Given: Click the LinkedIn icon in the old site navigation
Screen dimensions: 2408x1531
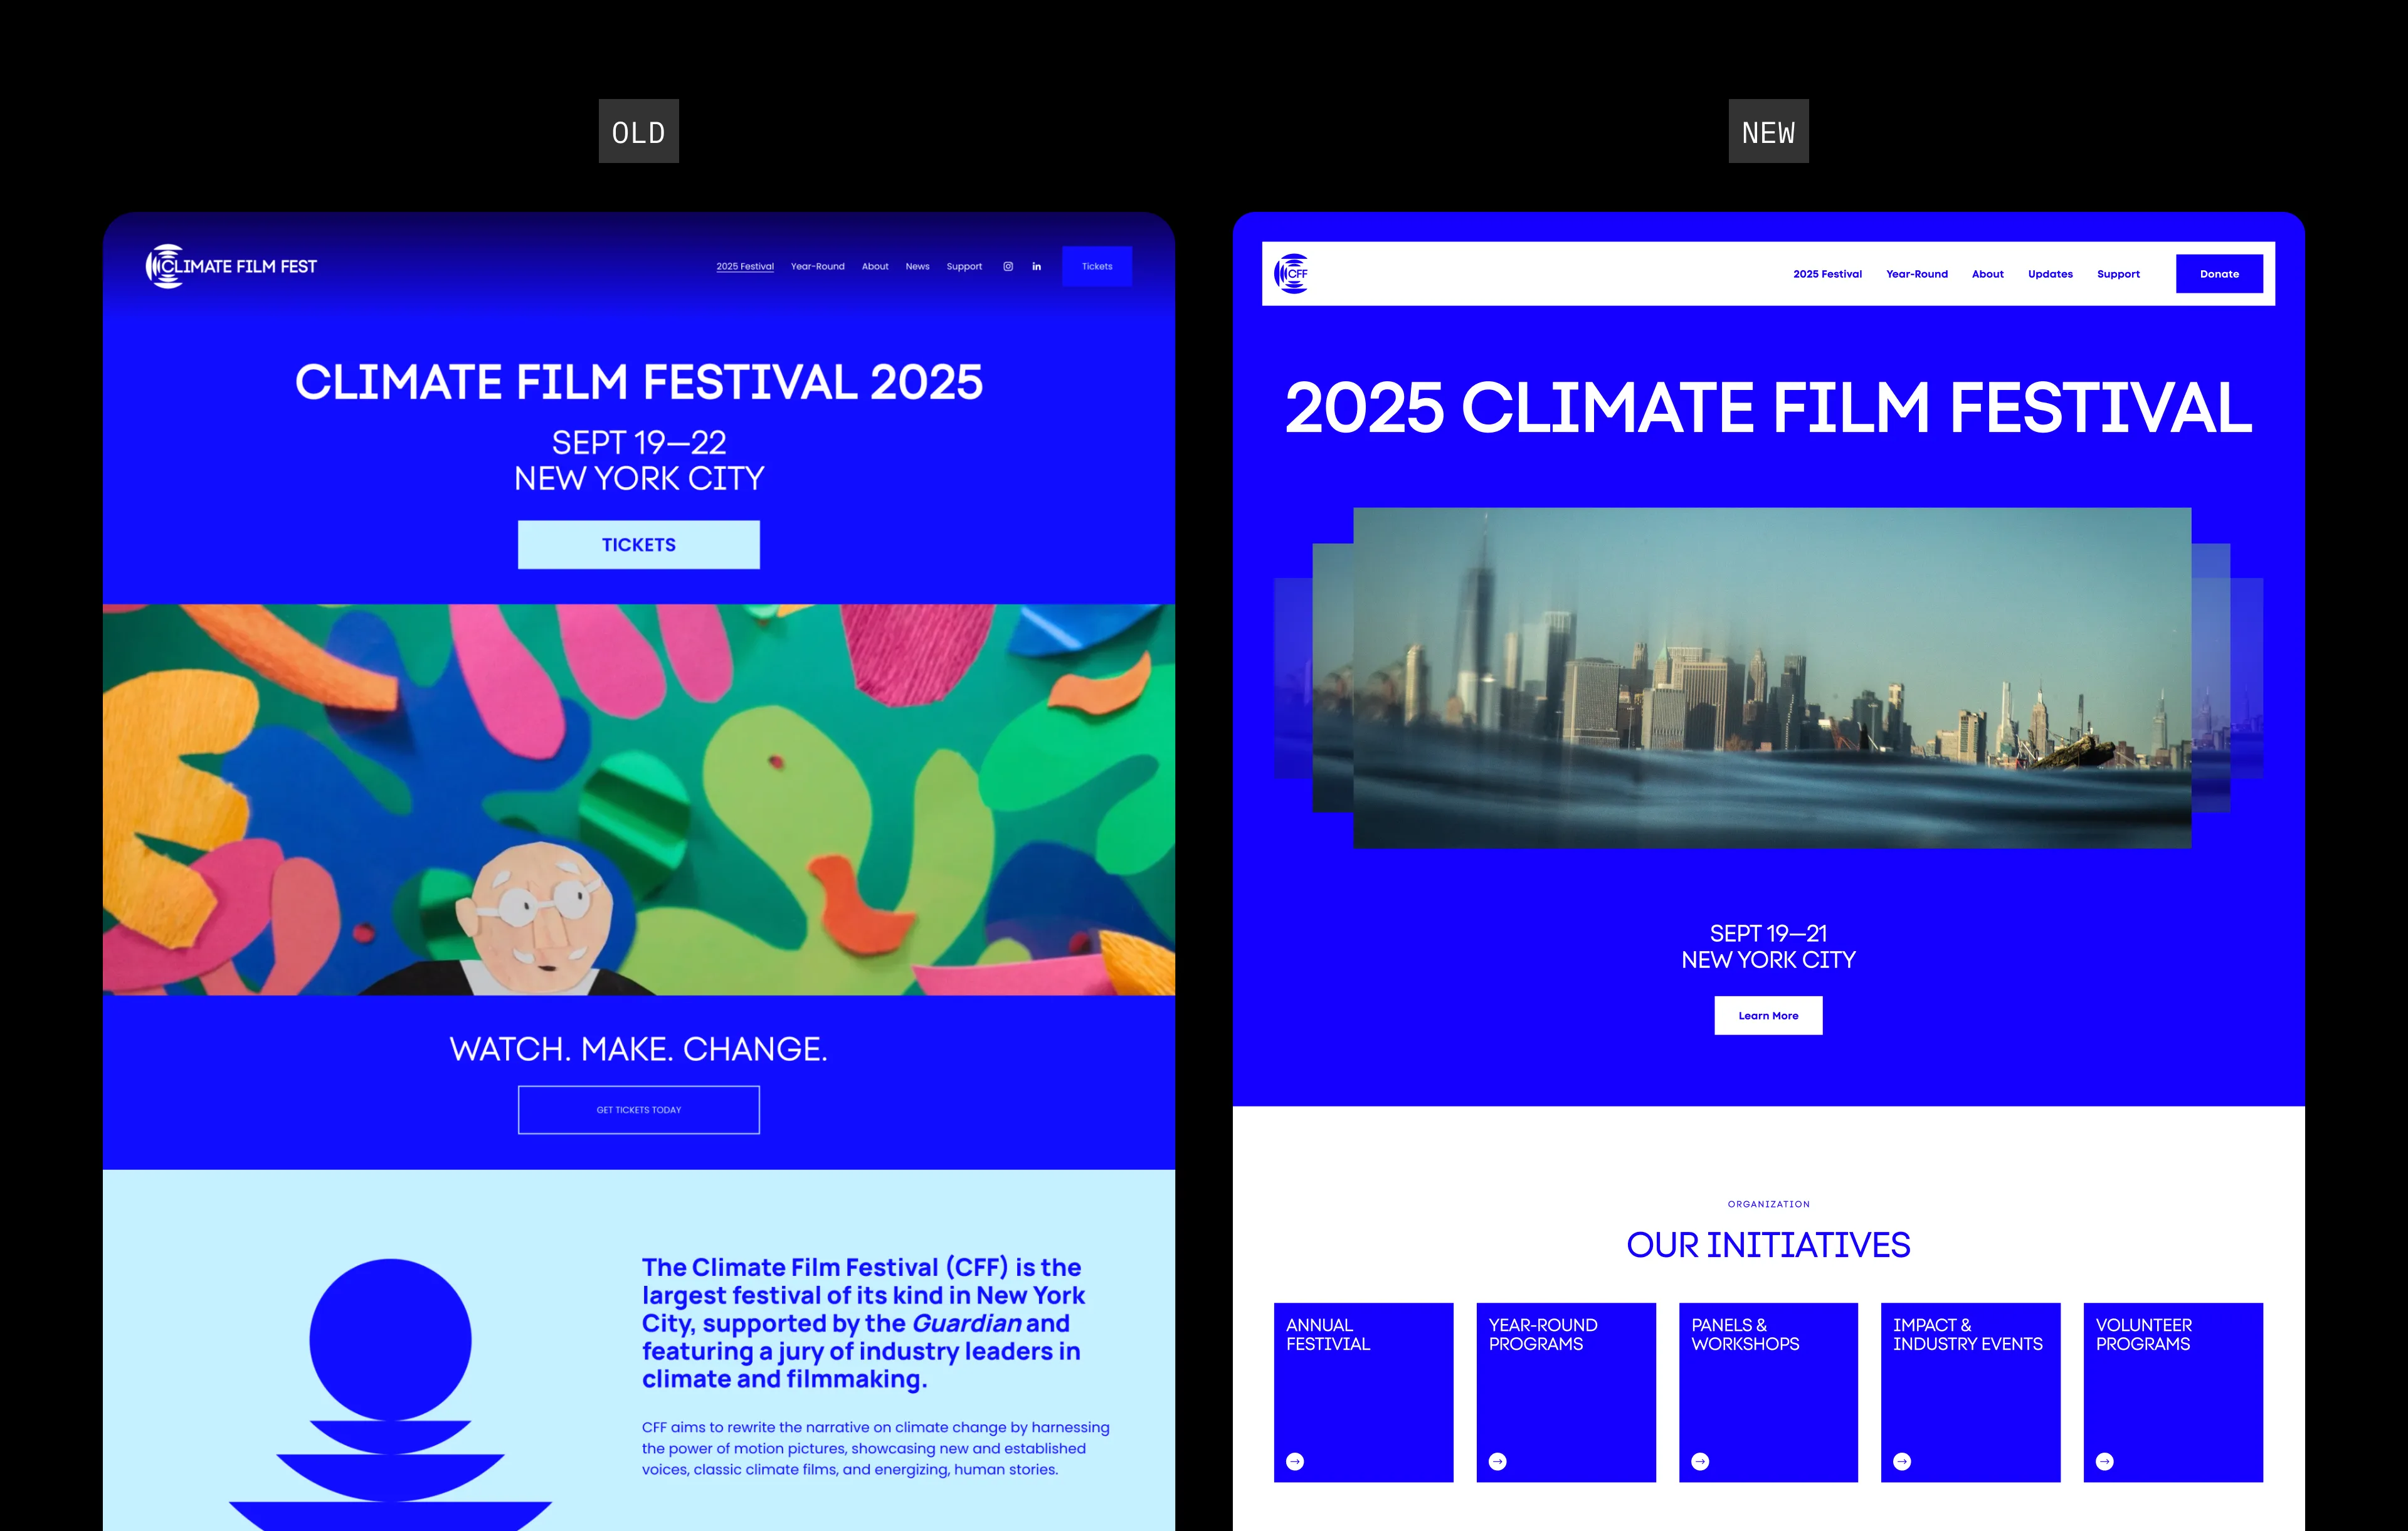Looking at the screenshot, I should (x=1036, y=266).
